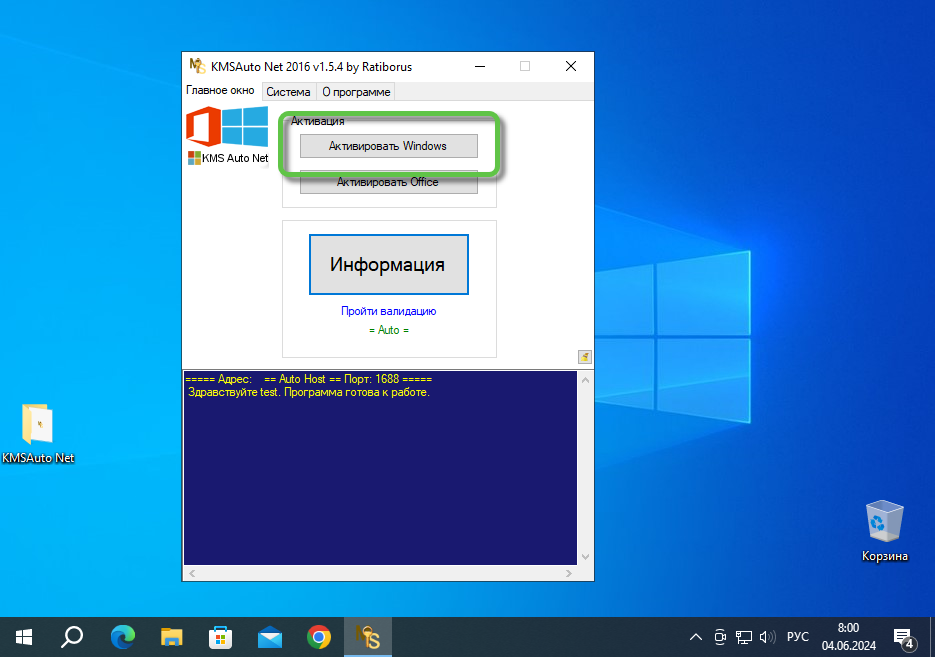This screenshot has height=657, width=935.
Task: Open taskbar search magnifier
Action: pyautogui.click(x=72, y=637)
